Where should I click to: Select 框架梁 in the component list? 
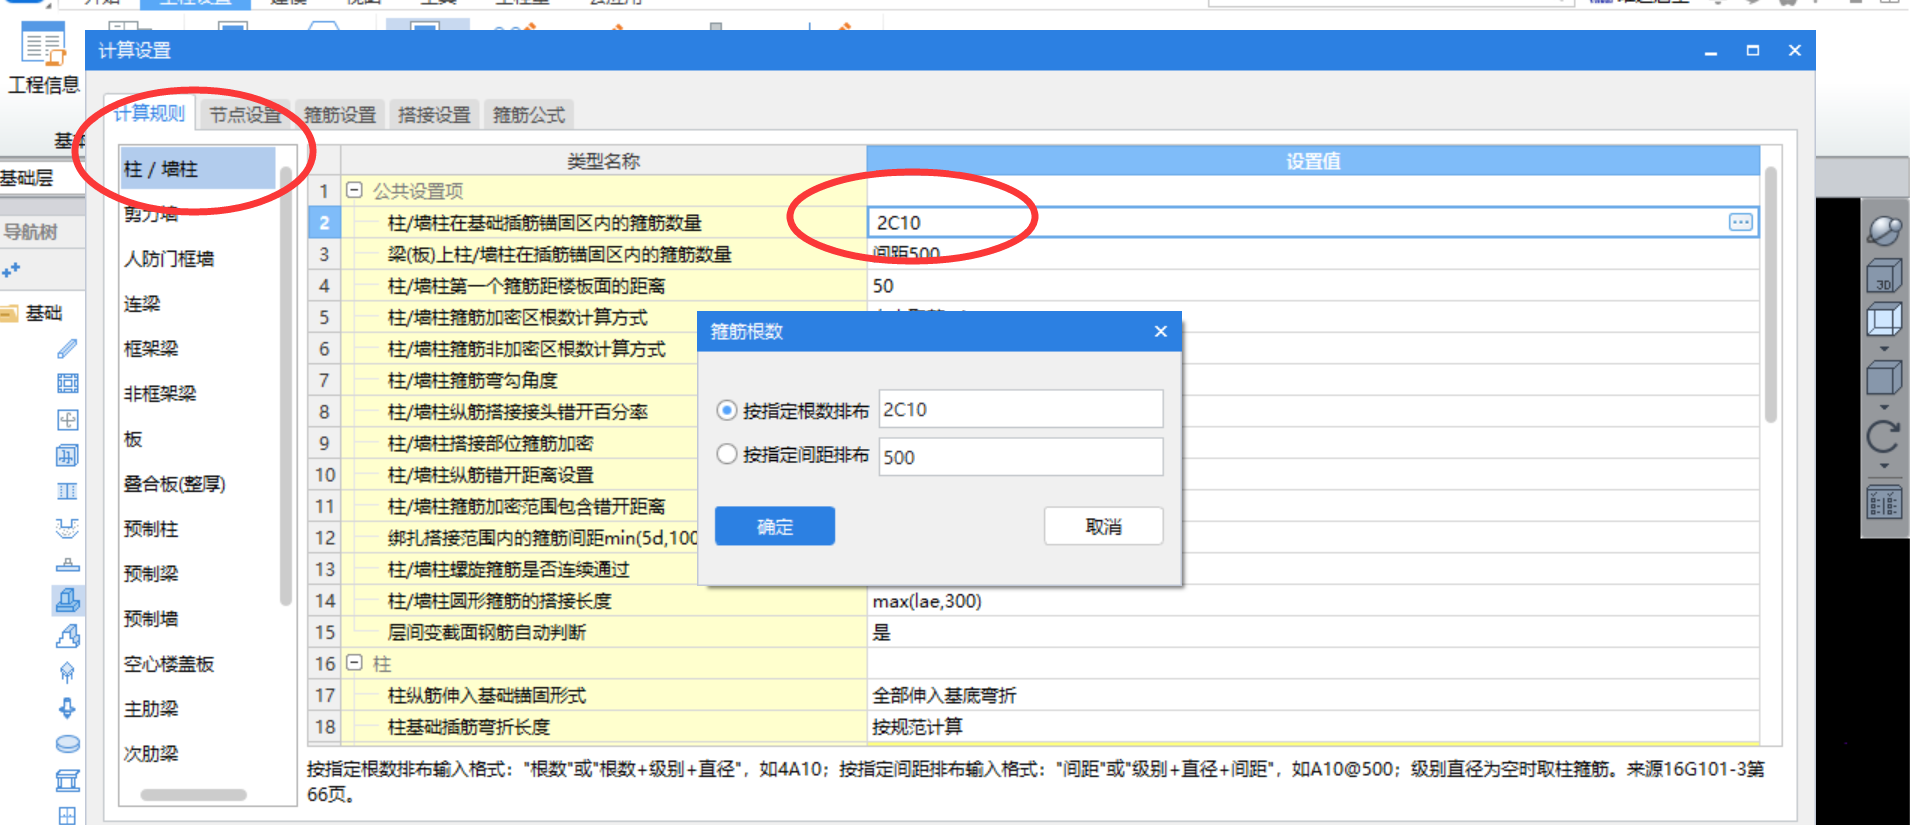click(x=151, y=349)
